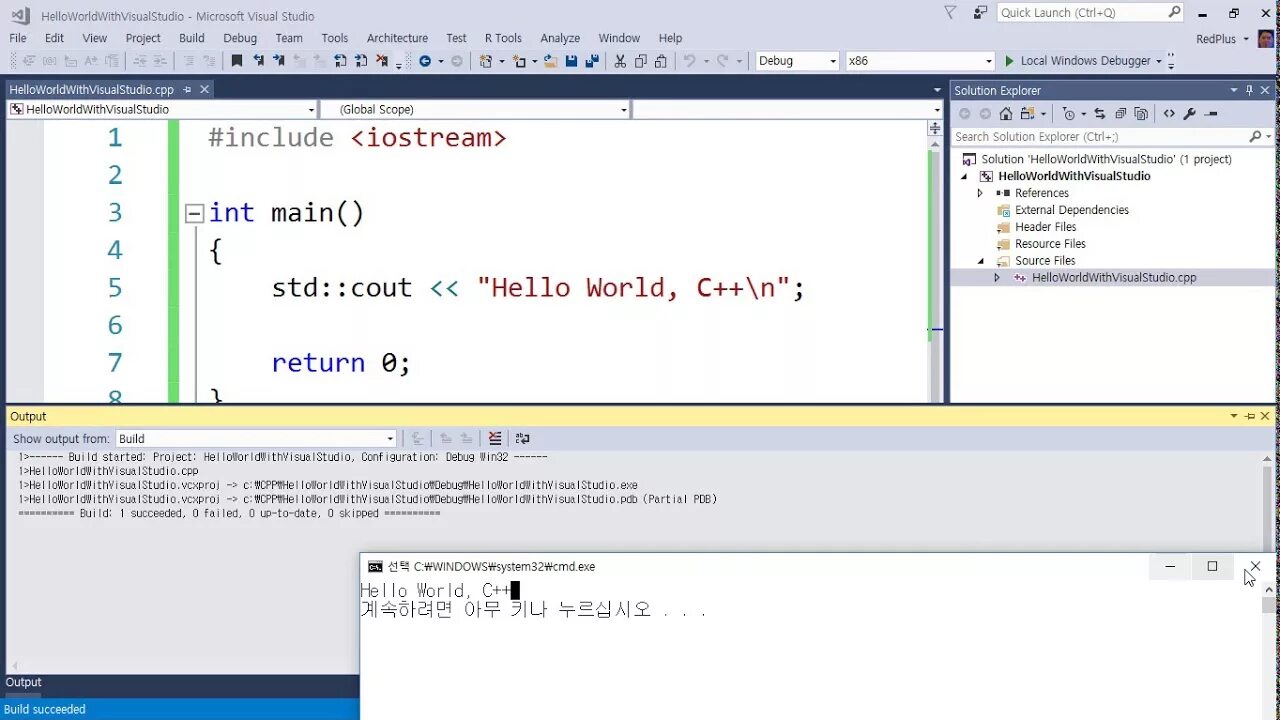
Task: Toggle a bookmark with the bookmark icon
Action: (x=236, y=61)
